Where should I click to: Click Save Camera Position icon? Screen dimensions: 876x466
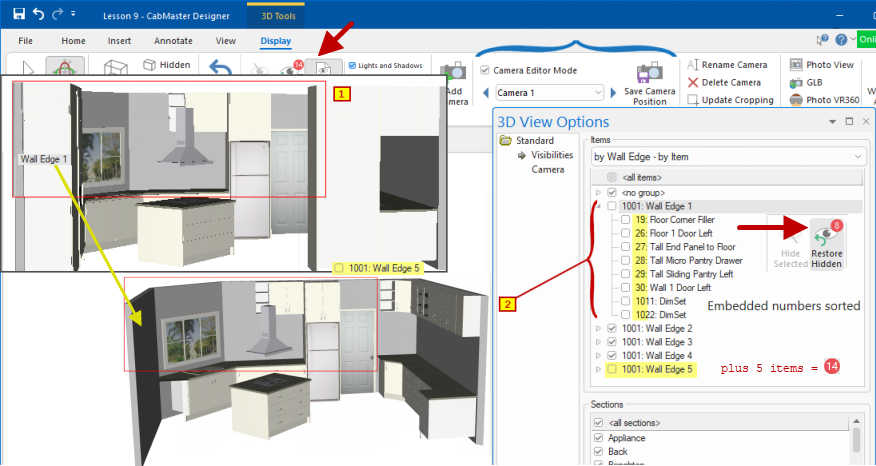tap(651, 72)
